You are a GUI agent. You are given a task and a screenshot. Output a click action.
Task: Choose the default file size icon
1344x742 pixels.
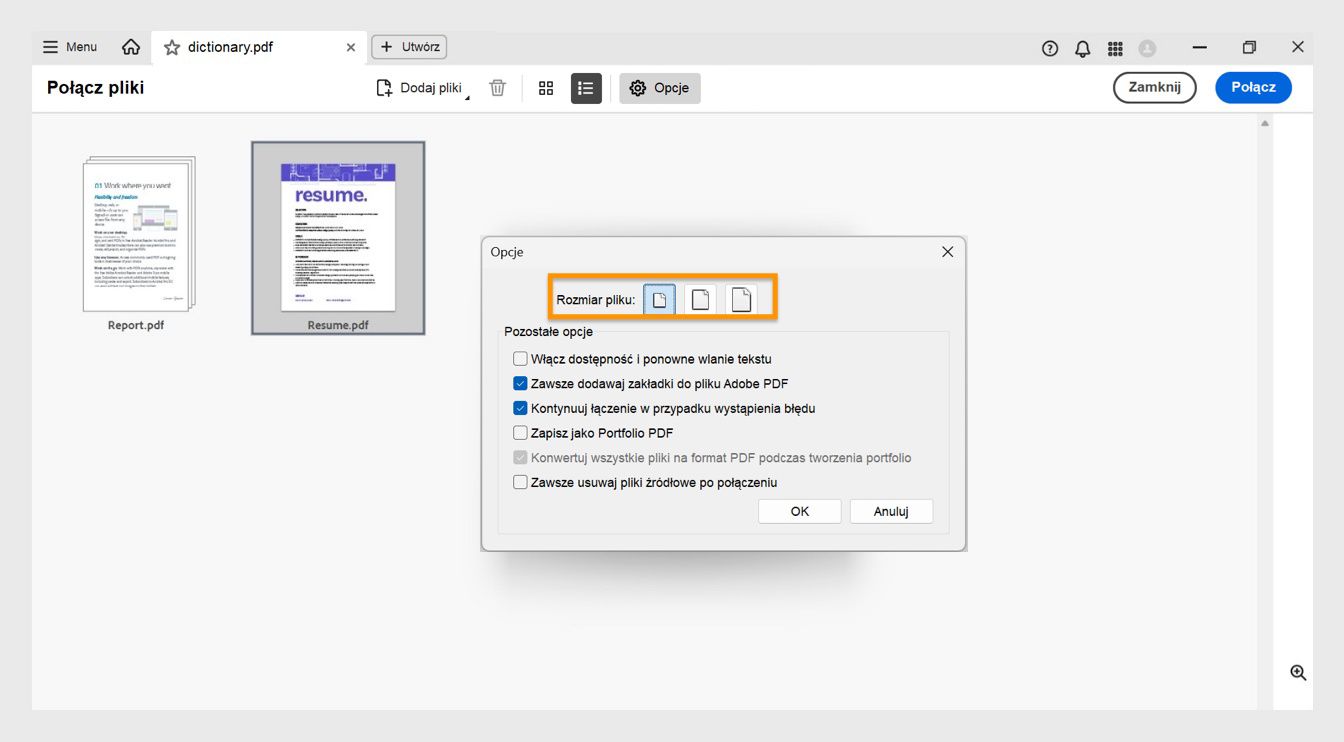click(700, 299)
